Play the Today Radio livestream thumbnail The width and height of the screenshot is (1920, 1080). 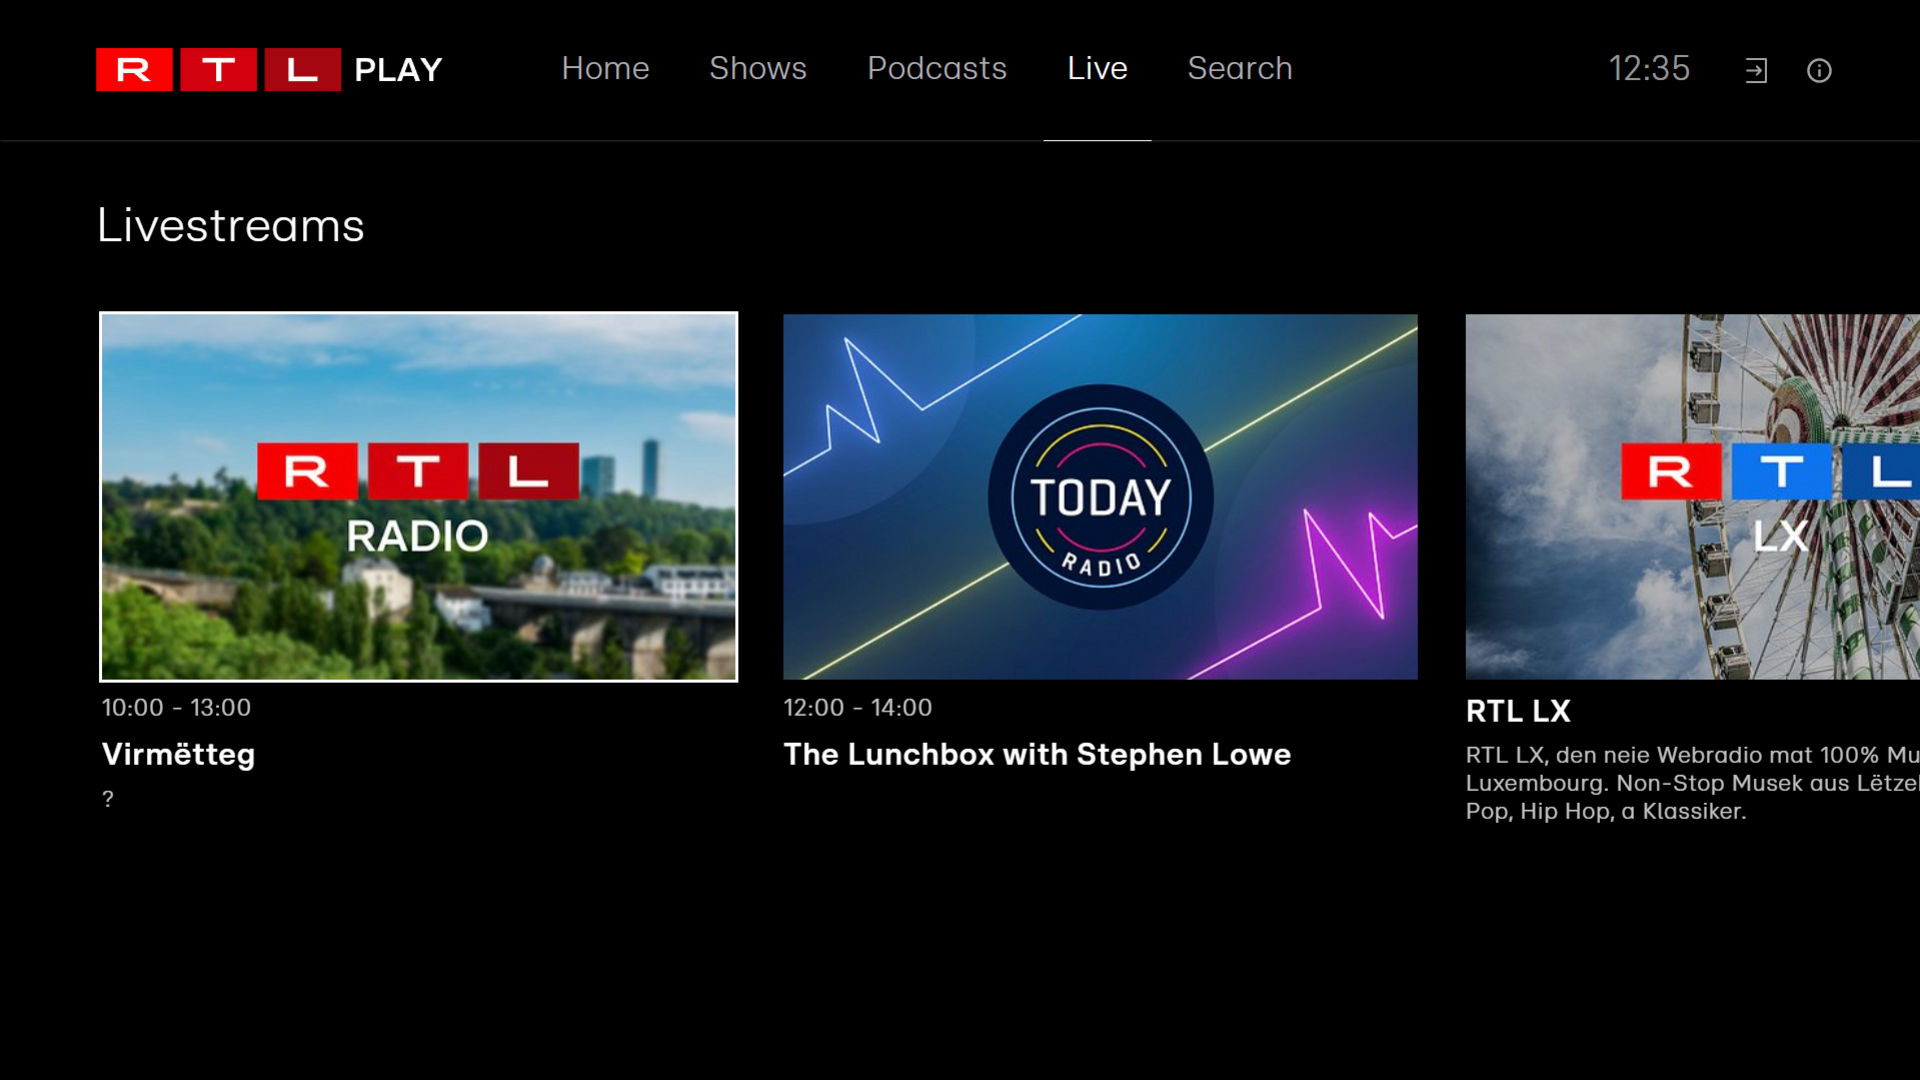[1100, 497]
